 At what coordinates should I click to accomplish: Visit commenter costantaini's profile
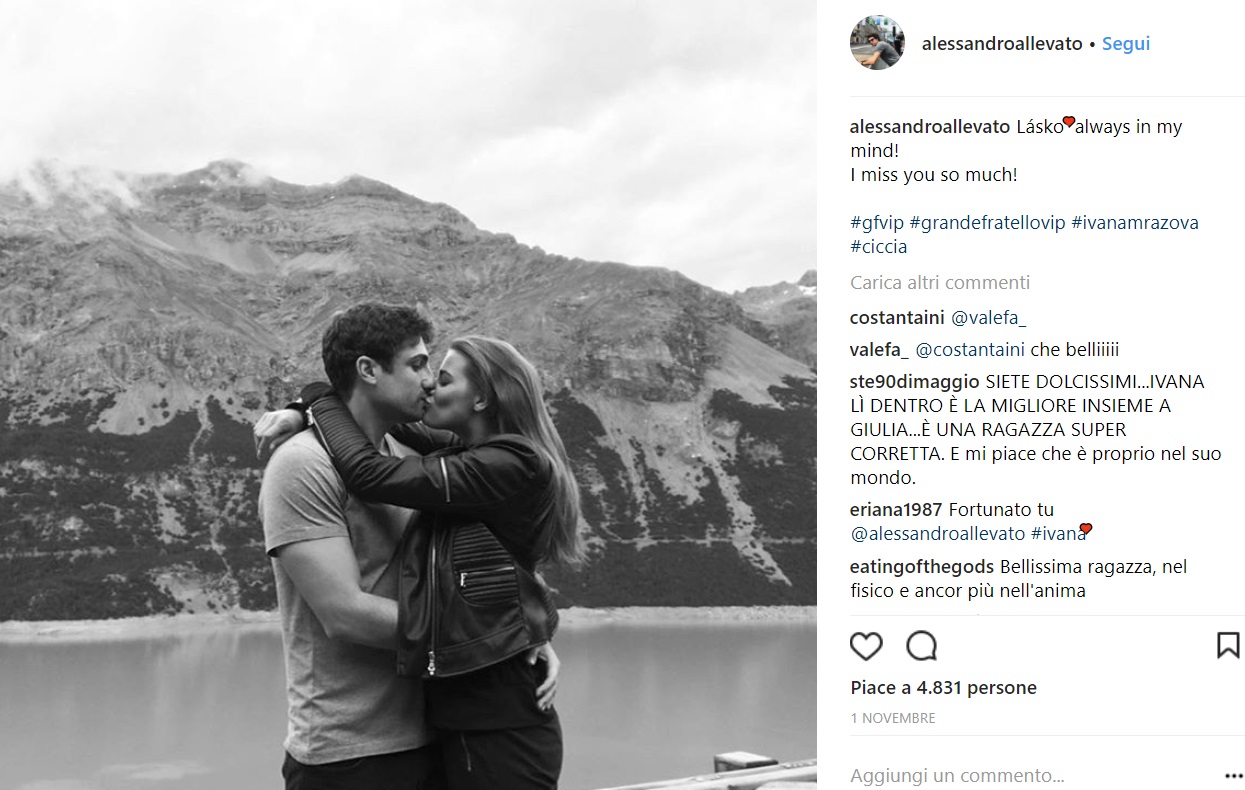click(897, 318)
